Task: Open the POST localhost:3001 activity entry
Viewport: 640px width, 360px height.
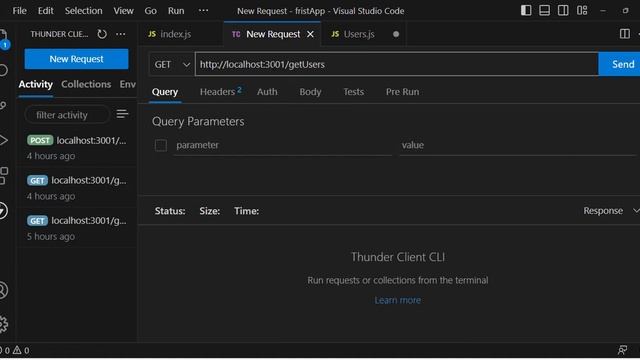Action: [77, 147]
